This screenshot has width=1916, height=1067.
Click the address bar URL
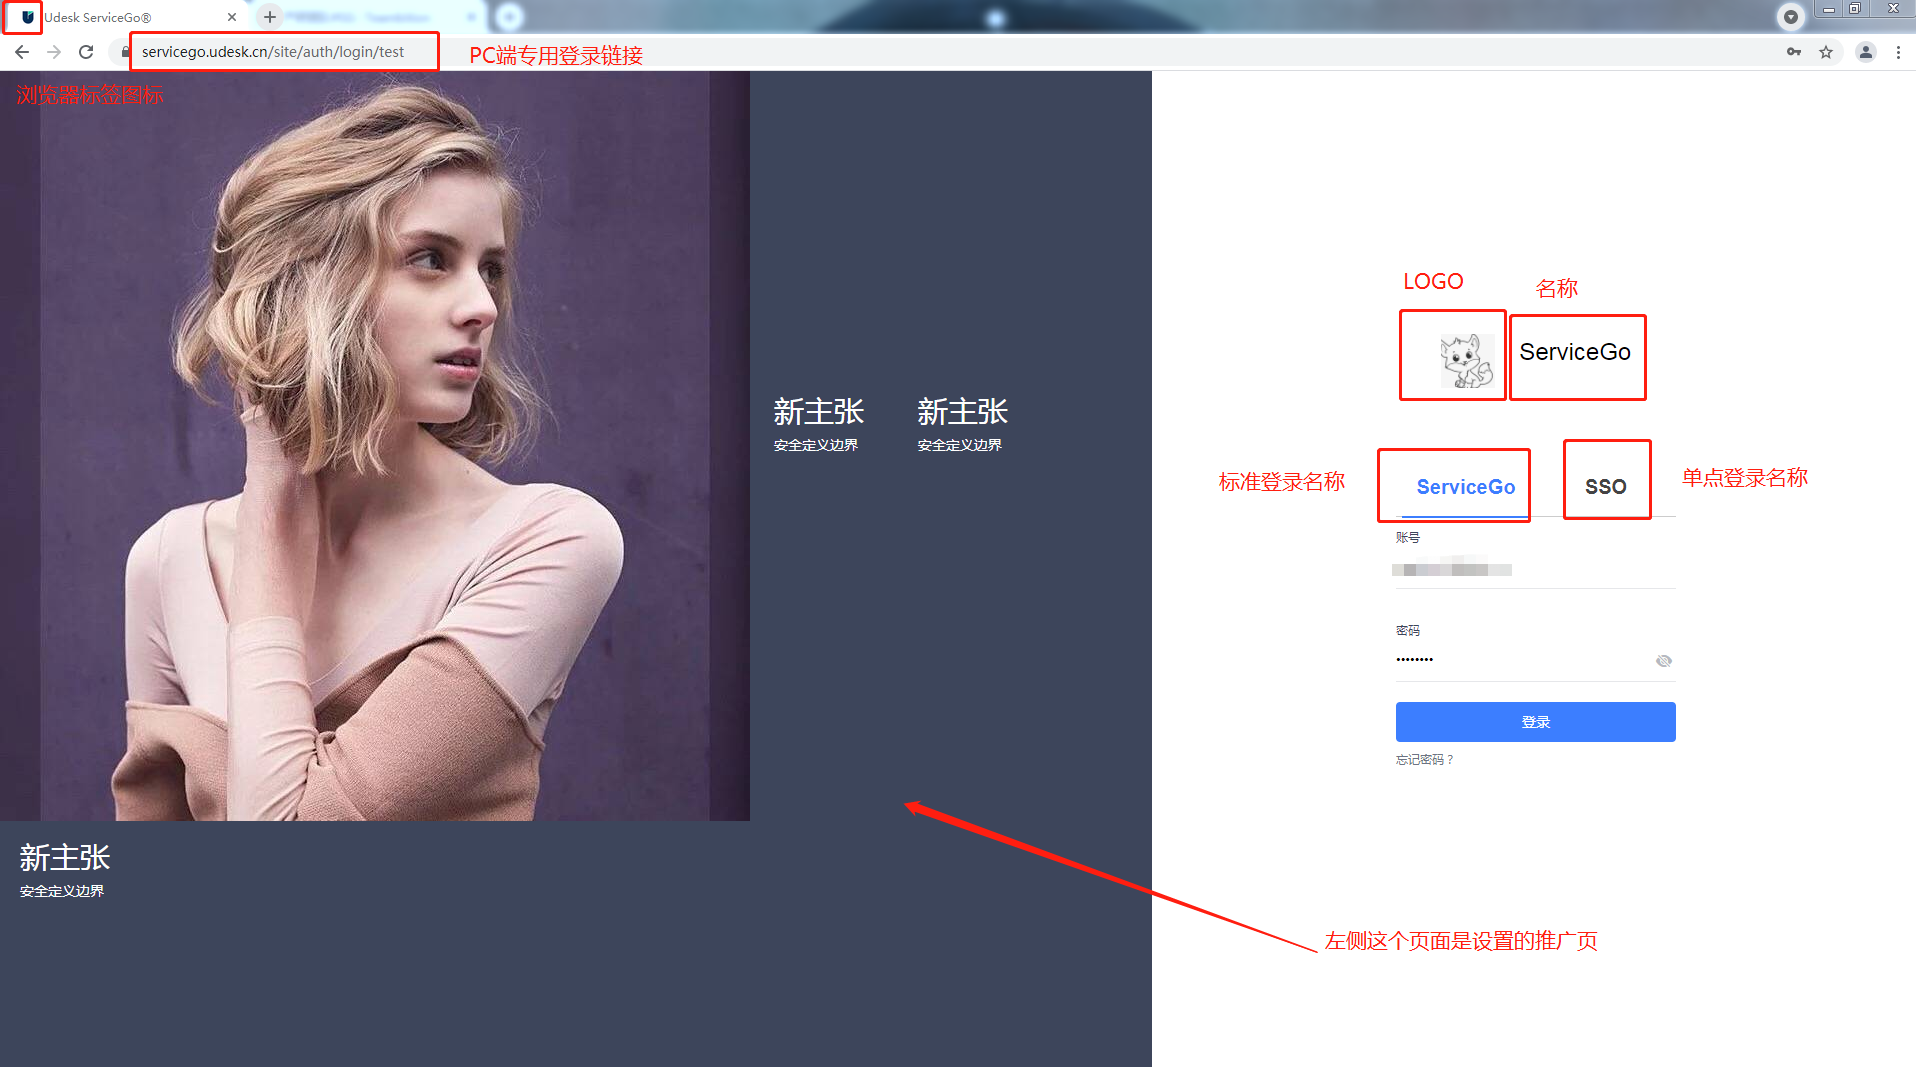273,52
